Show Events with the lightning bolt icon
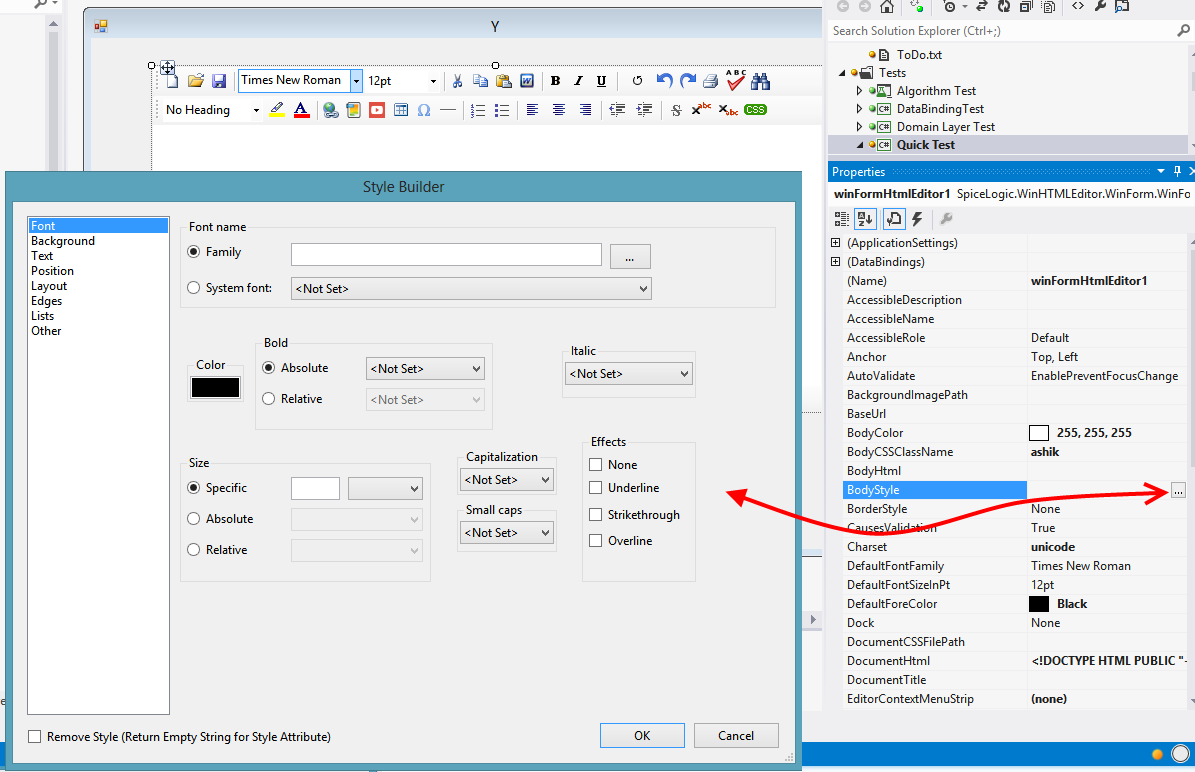The image size is (1195, 772). [917, 219]
